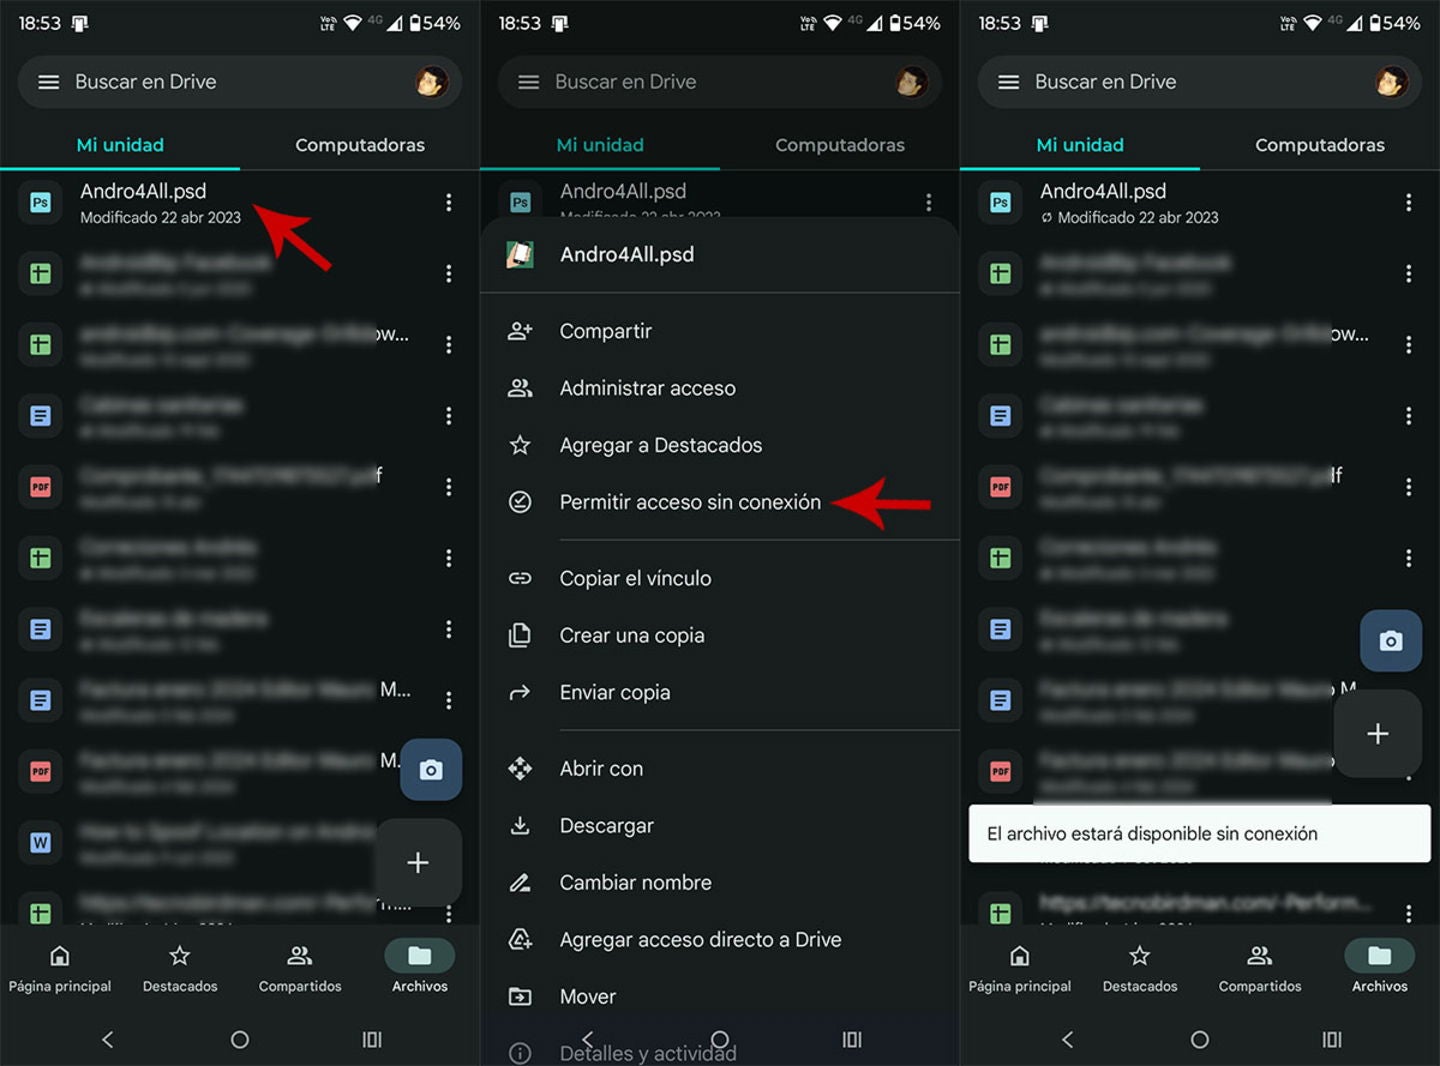The image size is (1440, 1066).
Task: Select the Descargar download icon
Action: click(520, 825)
